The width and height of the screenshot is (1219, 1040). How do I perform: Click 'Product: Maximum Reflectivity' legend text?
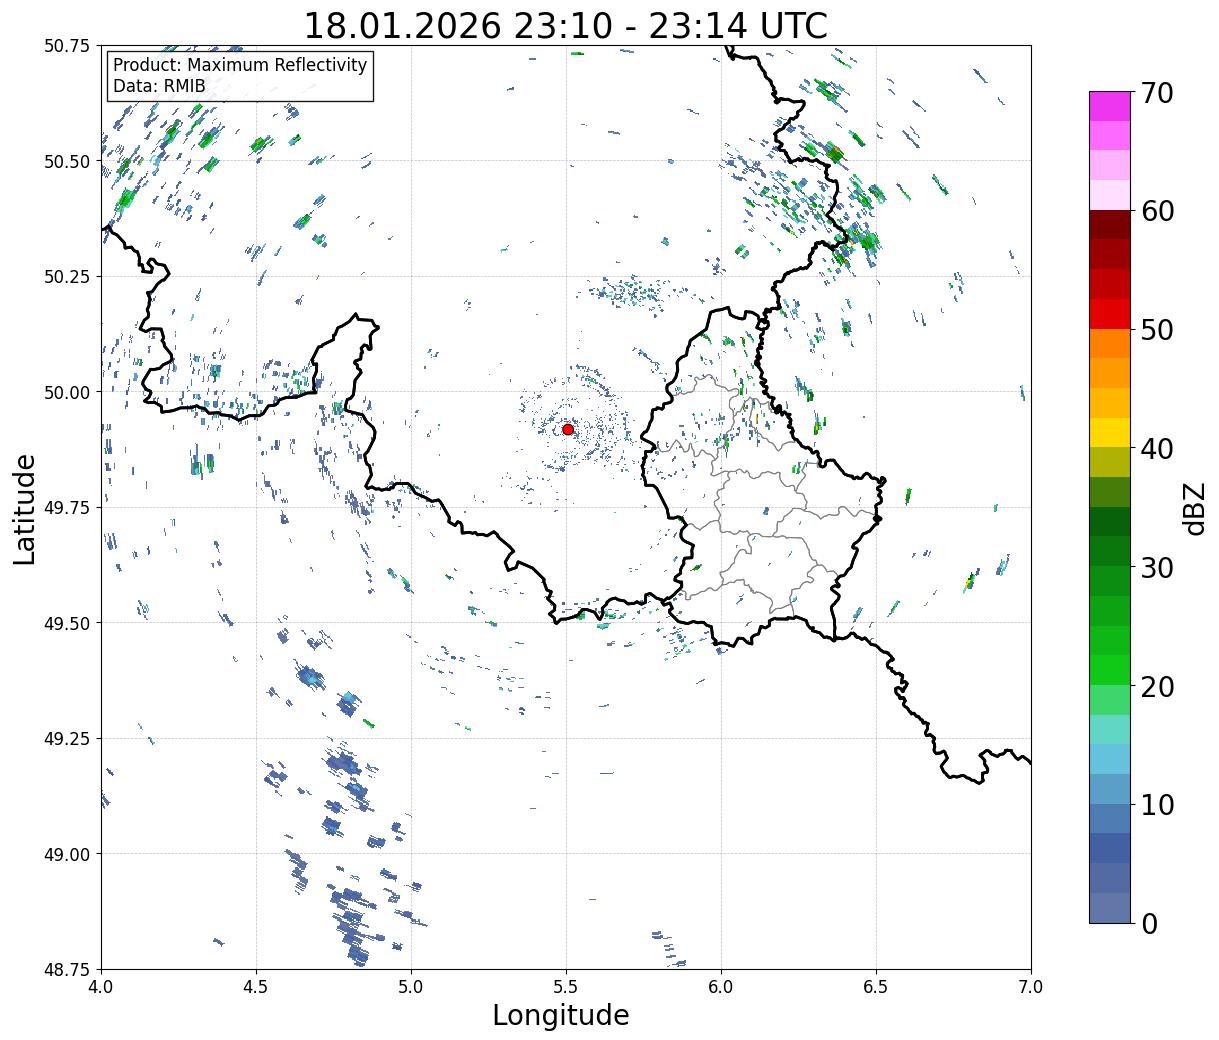pos(240,65)
